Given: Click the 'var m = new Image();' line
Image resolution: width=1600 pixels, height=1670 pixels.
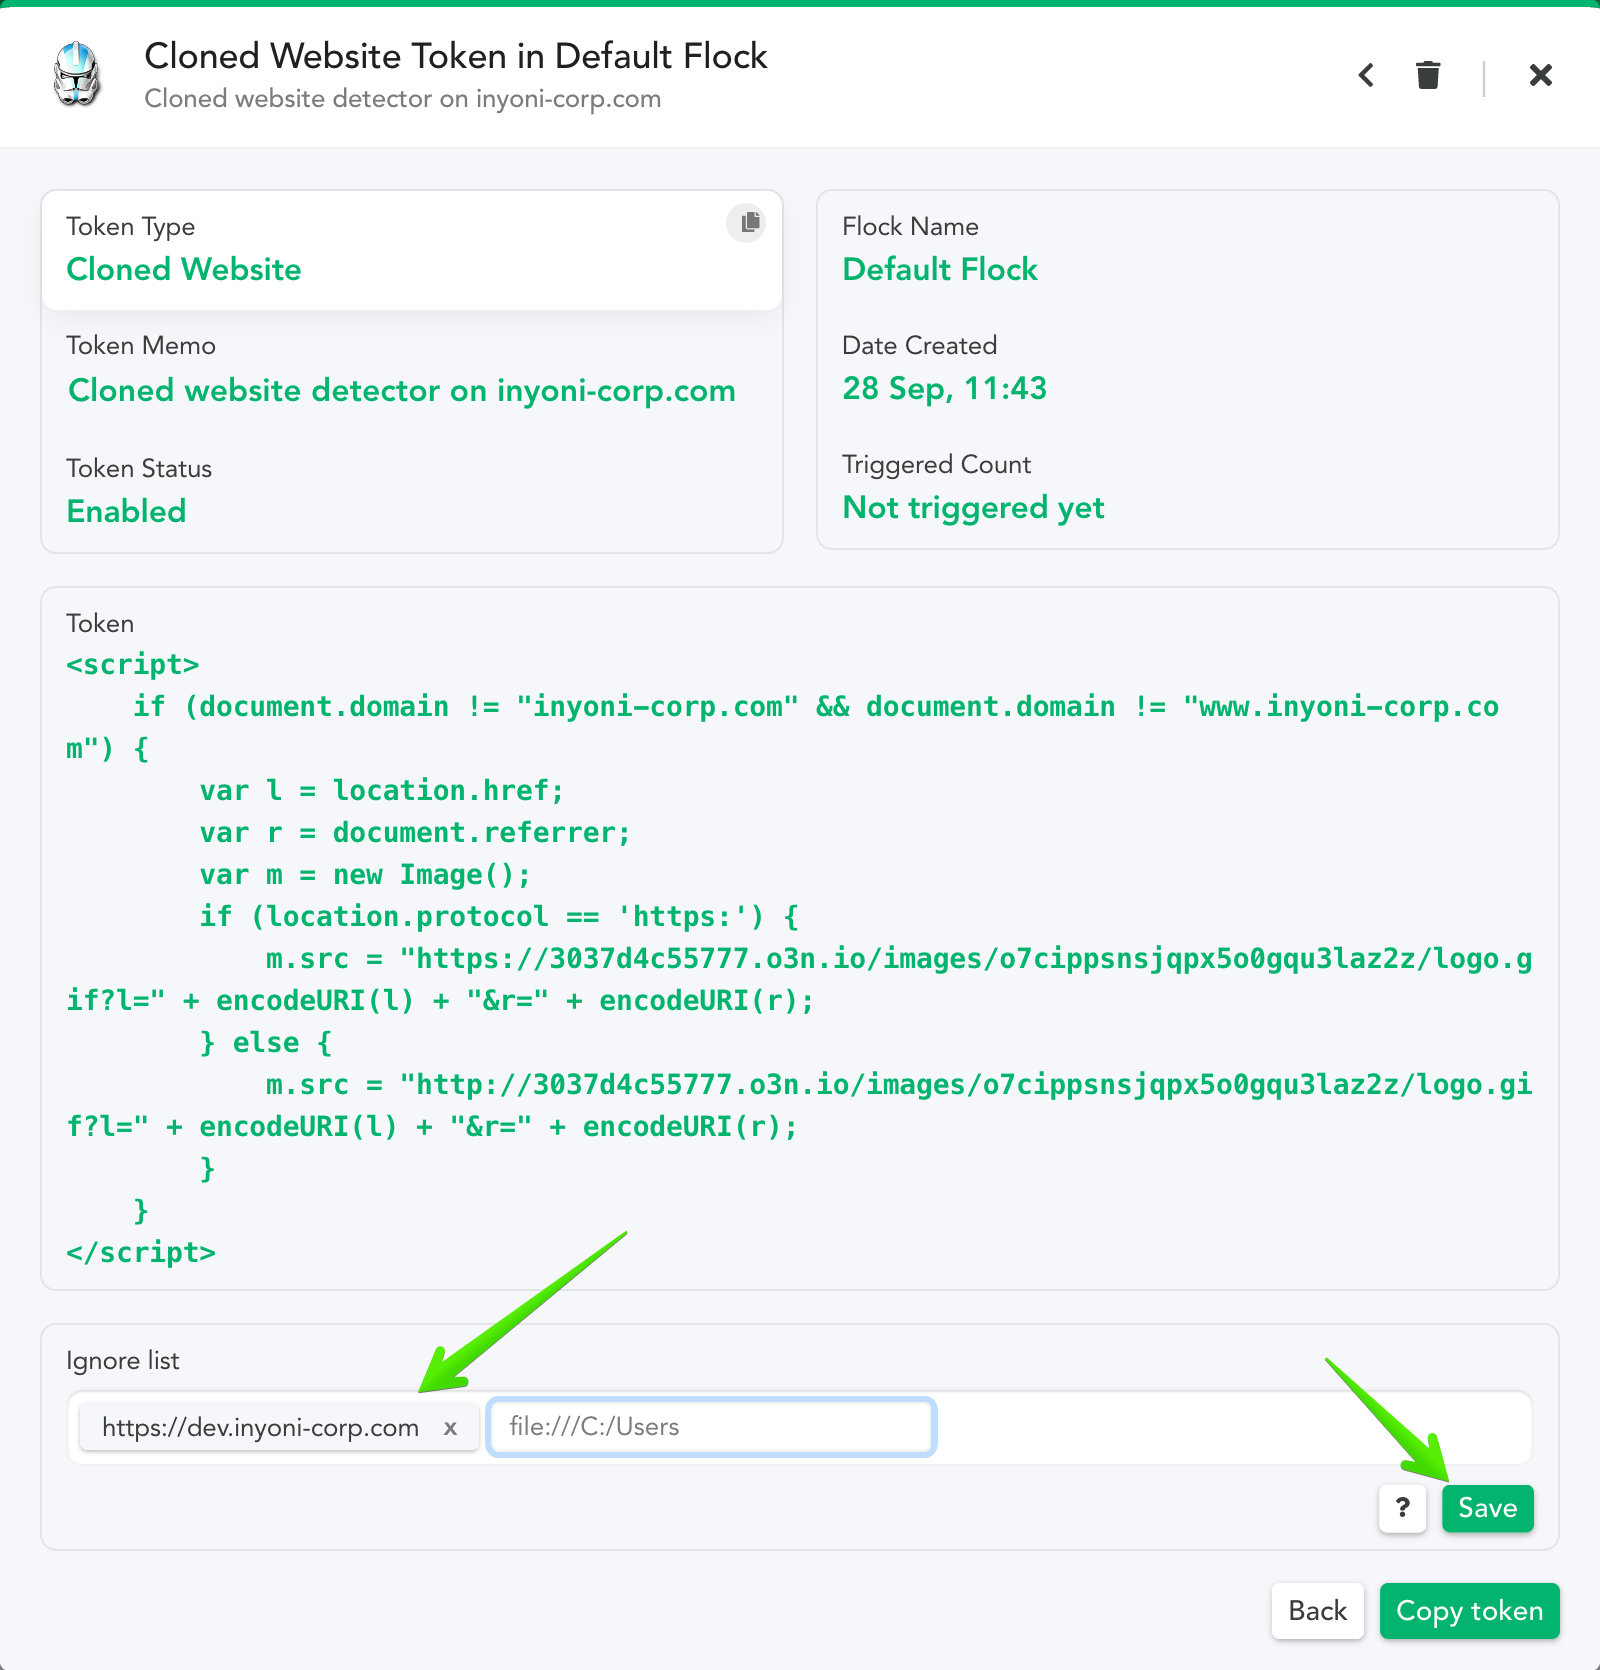Looking at the screenshot, I should point(365,874).
